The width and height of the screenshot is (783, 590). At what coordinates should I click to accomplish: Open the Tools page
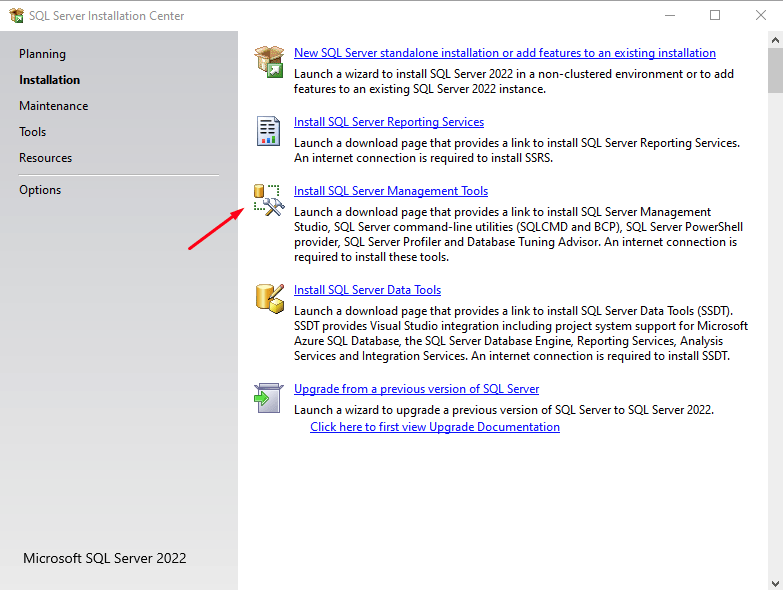tap(32, 132)
